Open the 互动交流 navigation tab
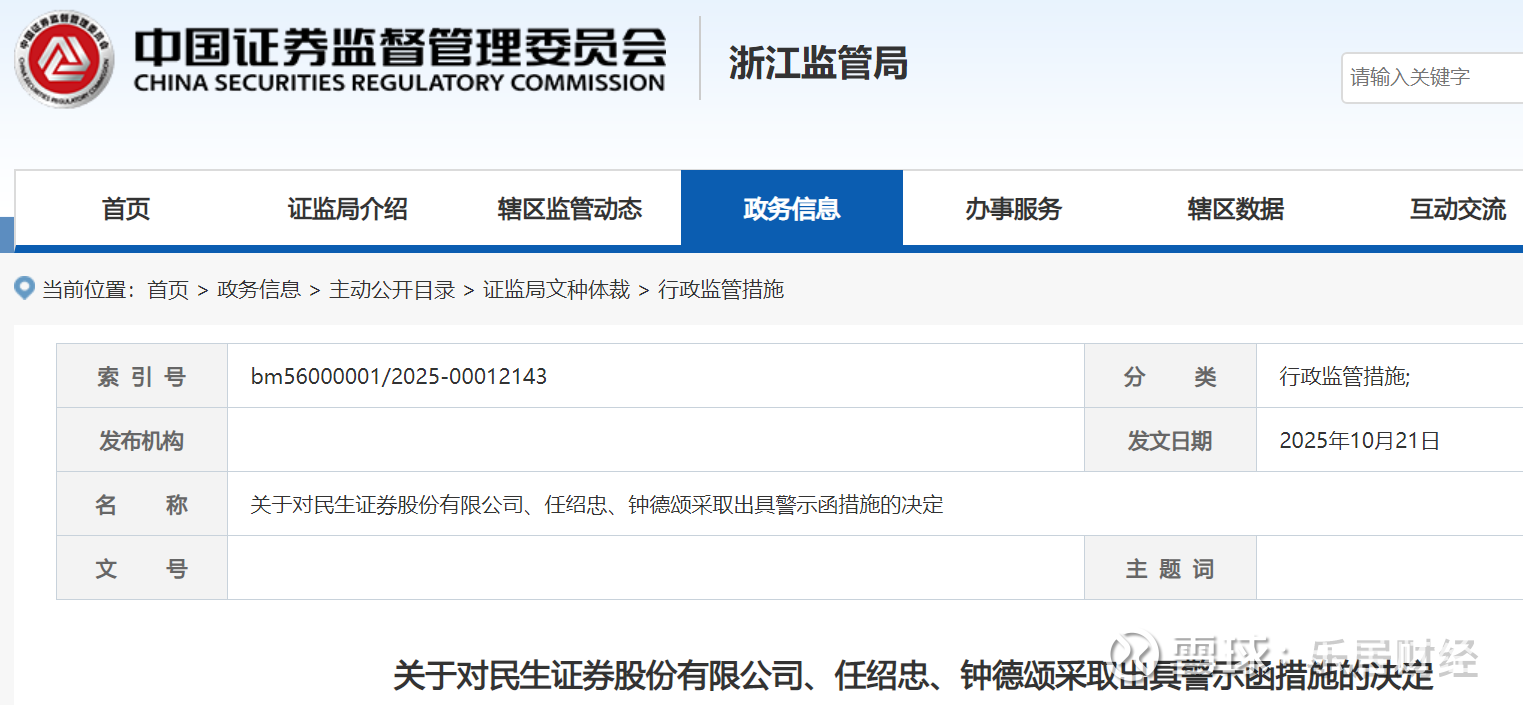The height and width of the screenshot is (705, 1523). click(1458, 209)
